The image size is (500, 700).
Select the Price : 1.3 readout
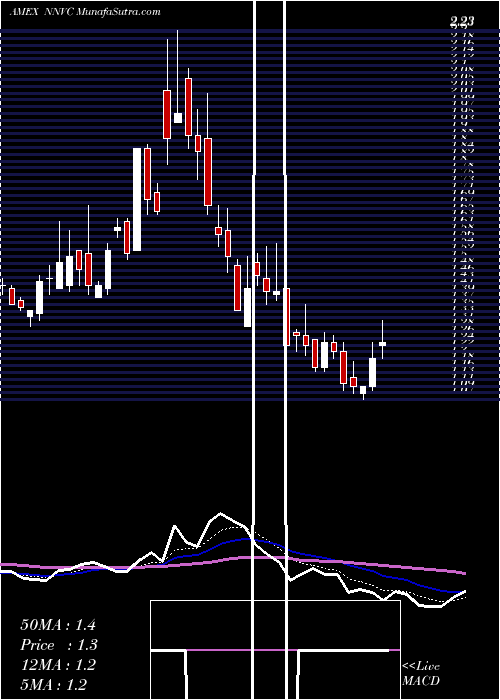[x=59, y=645]
